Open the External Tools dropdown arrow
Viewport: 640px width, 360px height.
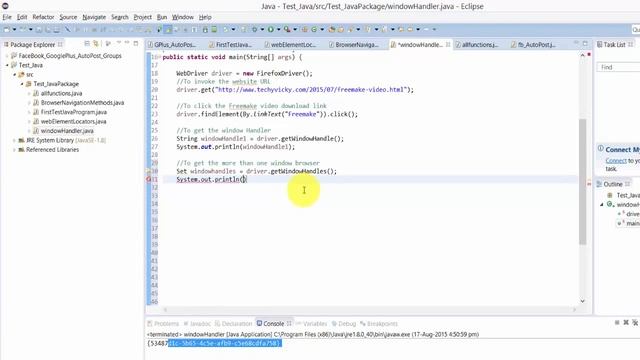(295, 29)
